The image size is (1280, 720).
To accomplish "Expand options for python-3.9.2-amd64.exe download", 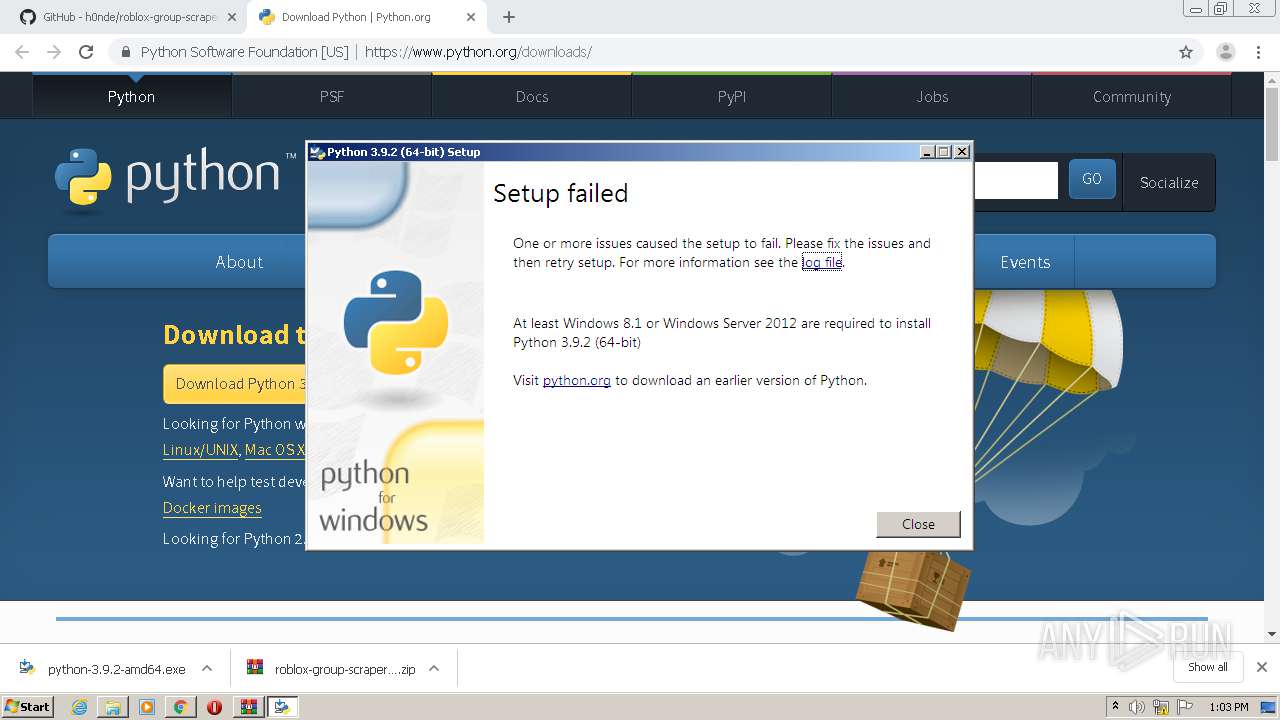I will 207,669.
